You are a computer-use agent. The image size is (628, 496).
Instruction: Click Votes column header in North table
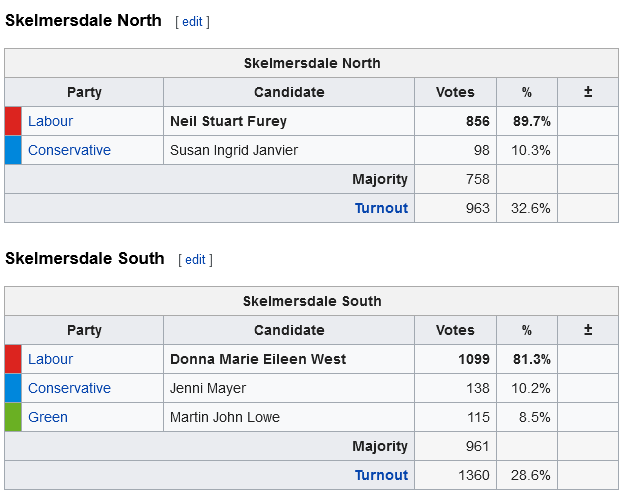pyautogui.click(x=455, y=92)
